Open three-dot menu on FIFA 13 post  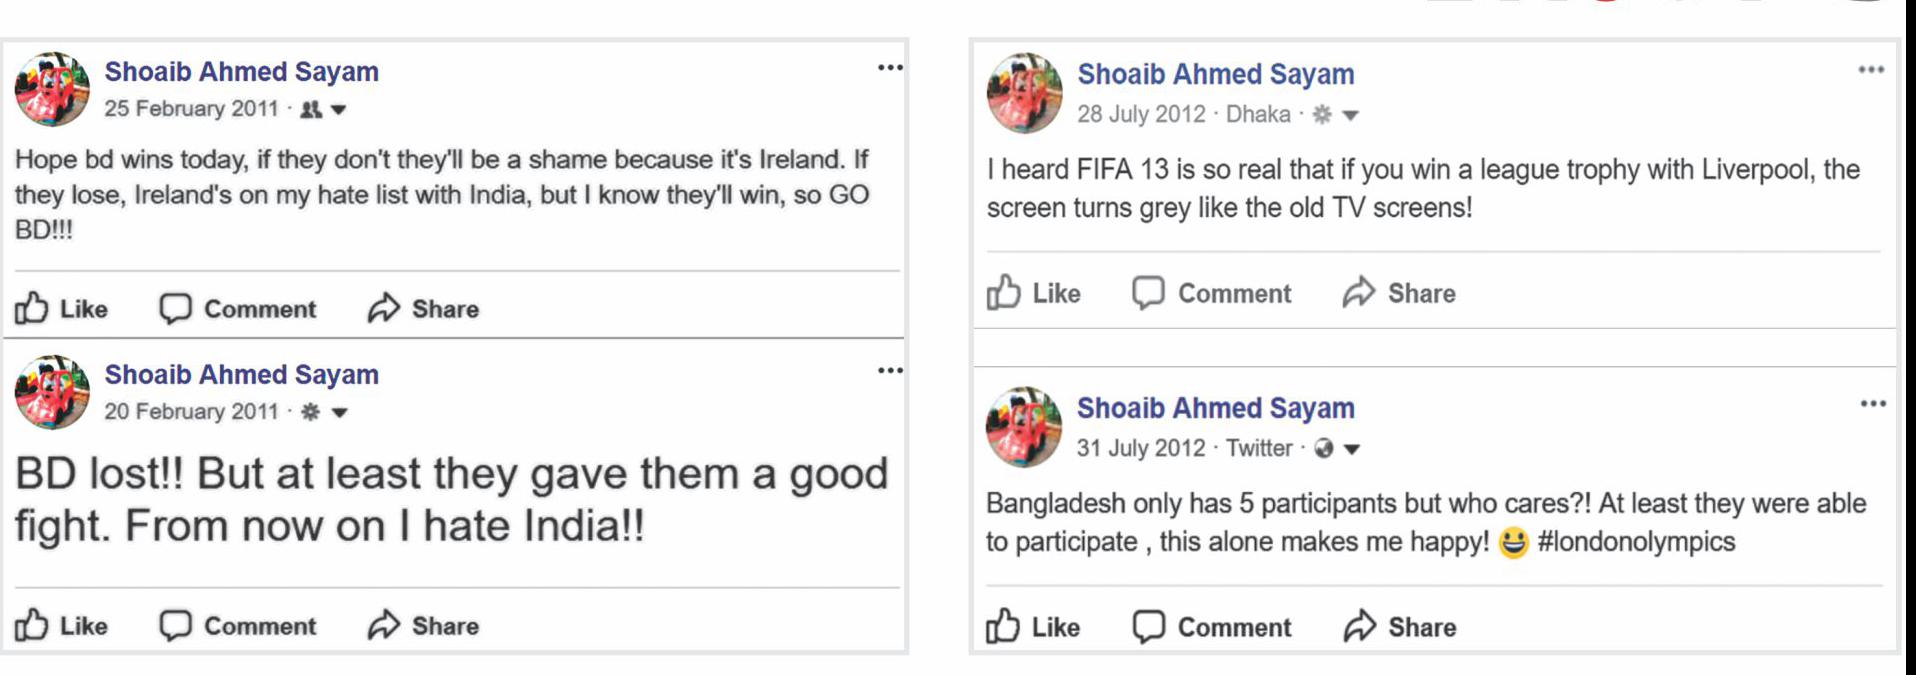point(1871,70)
